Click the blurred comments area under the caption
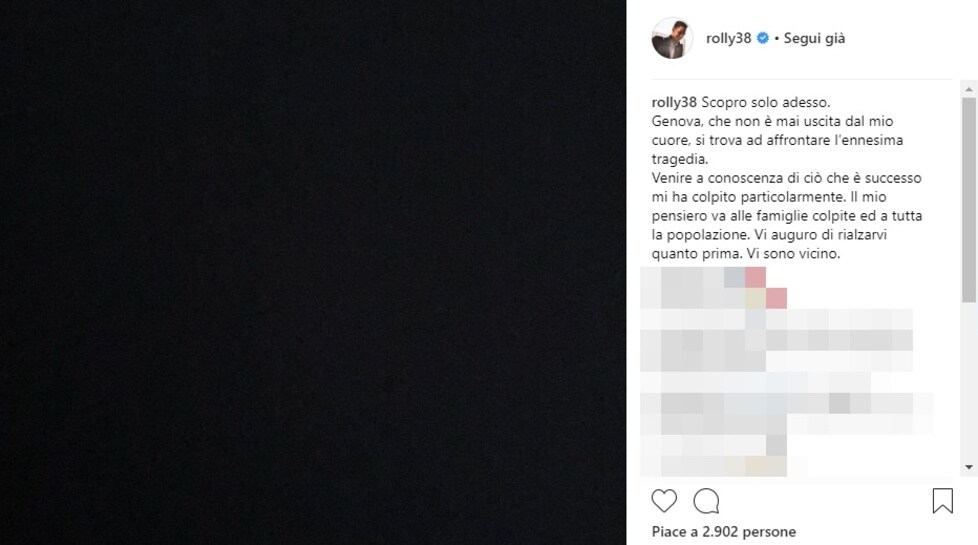The image size is (978, 545). click(786, 372)
